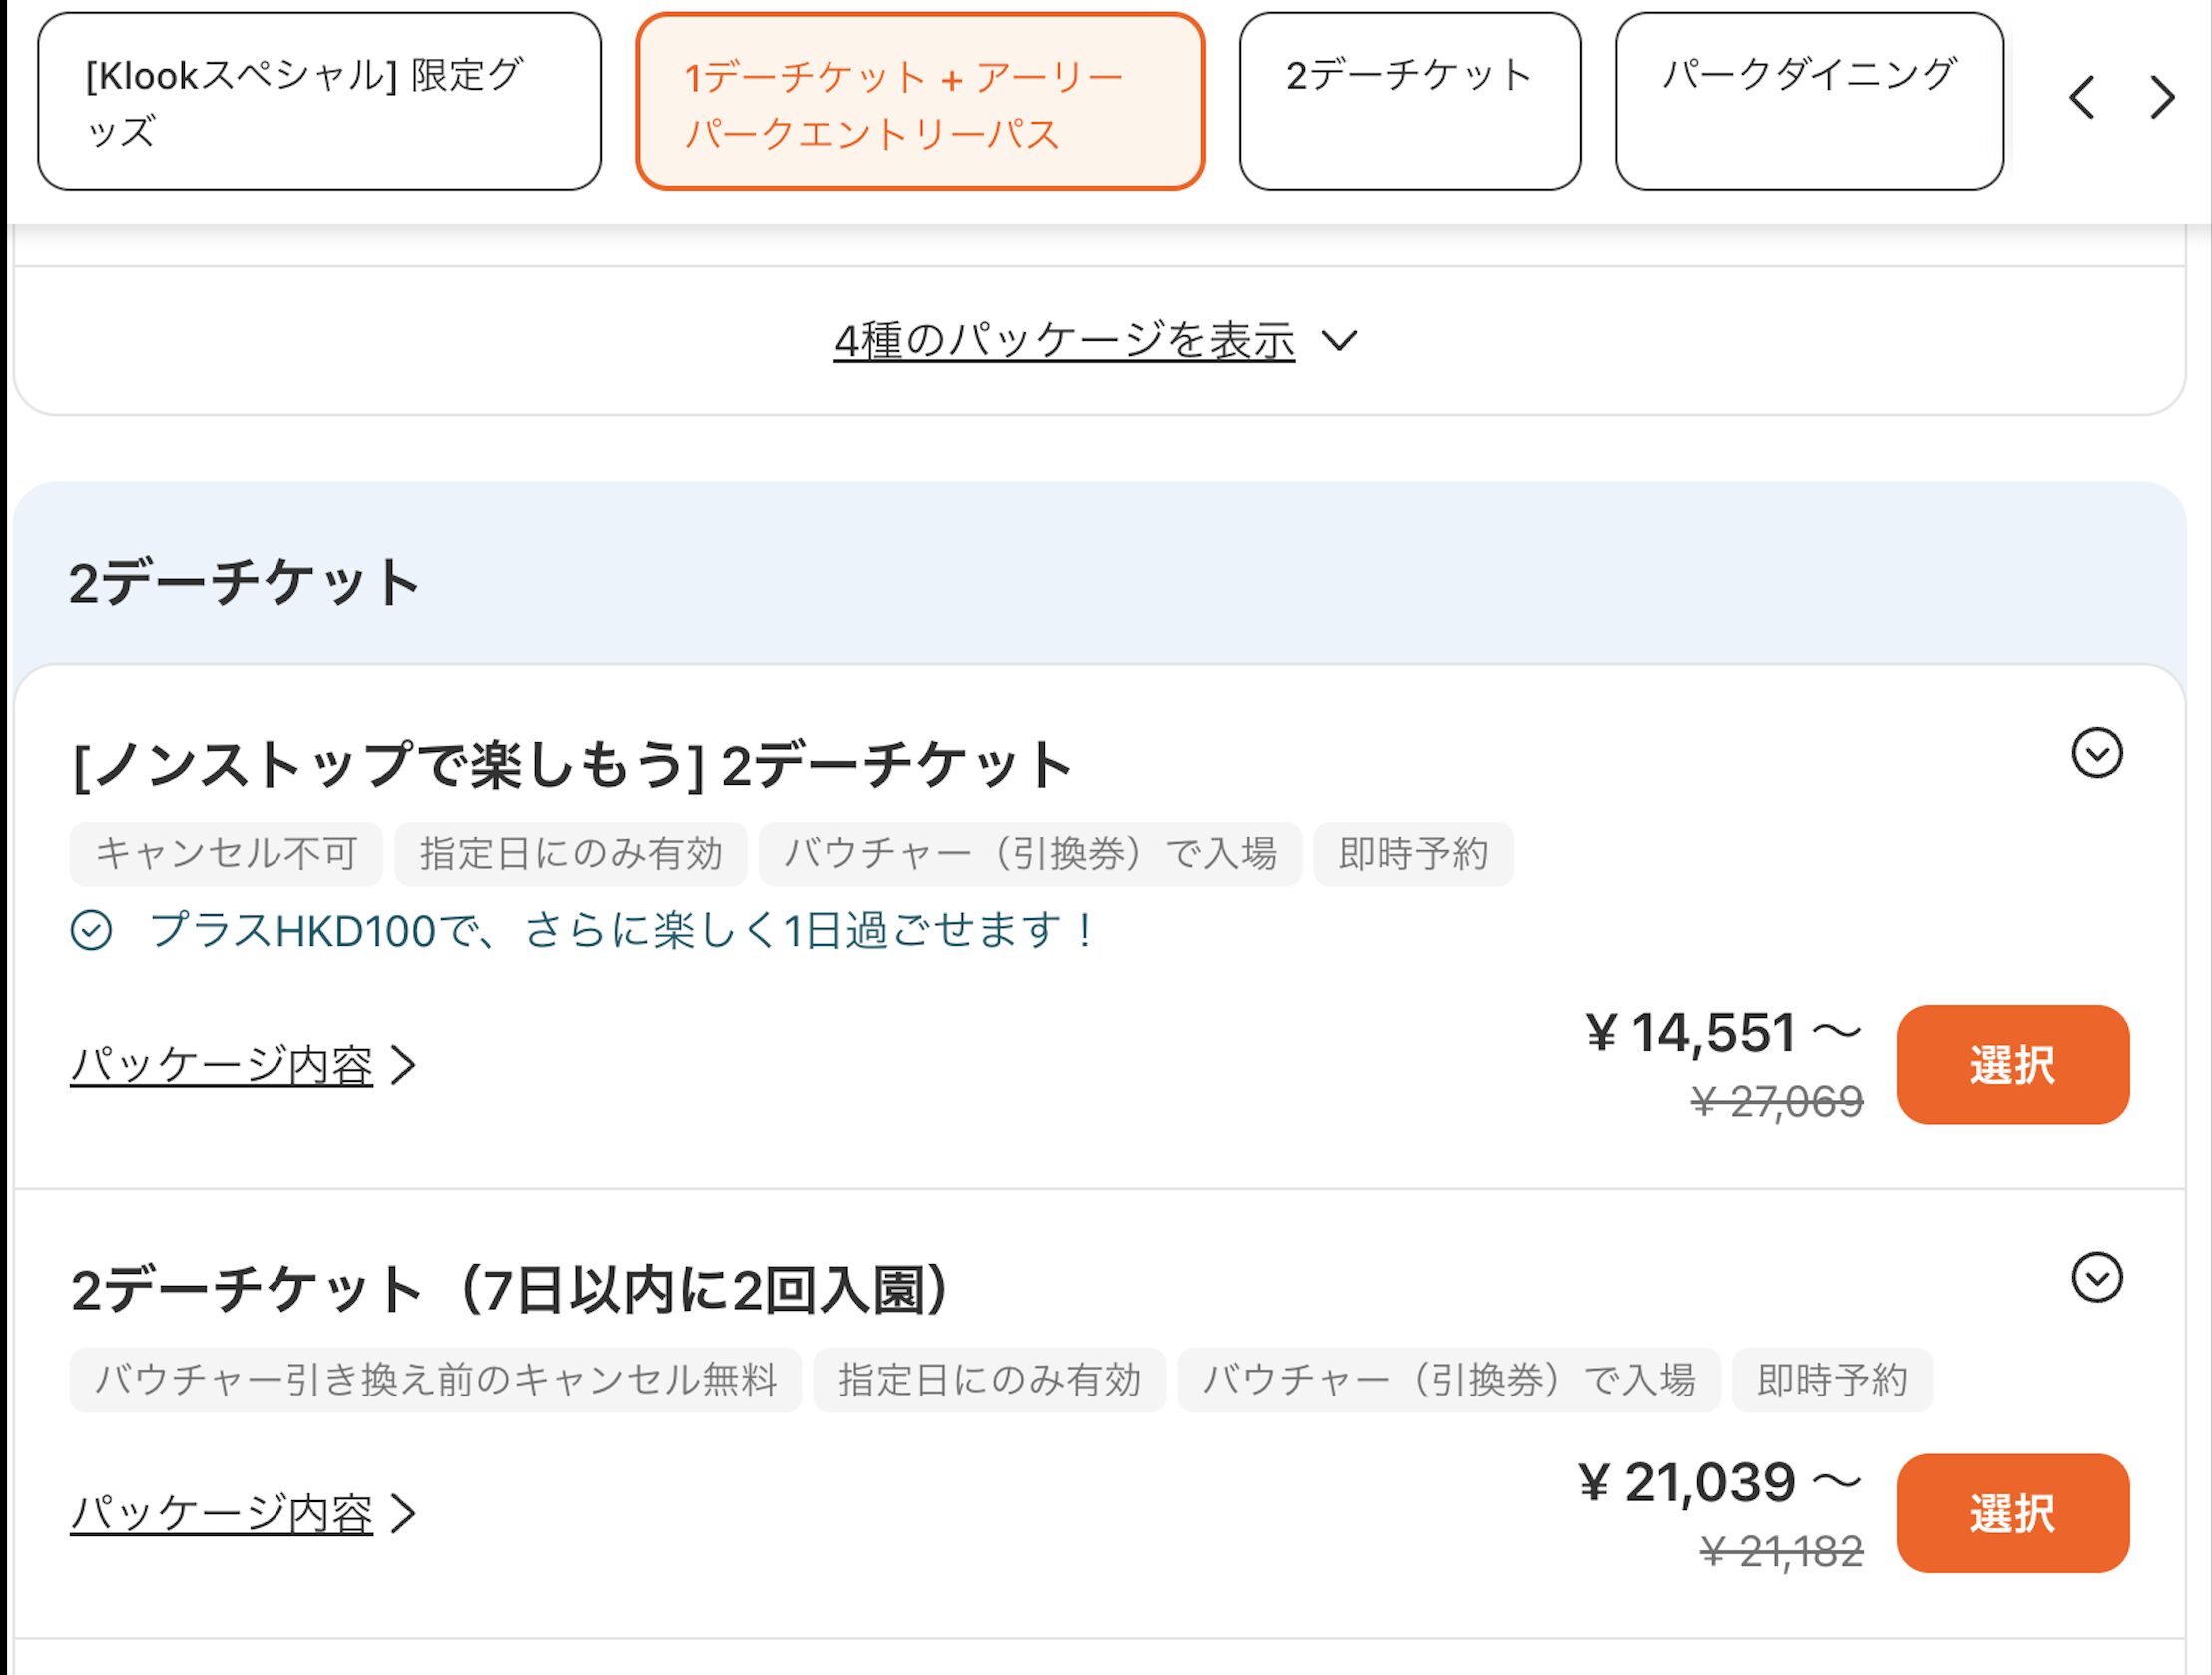Click the chevron arrow after ノンストップ パッケージ内容

click(x=403, y=1065)
